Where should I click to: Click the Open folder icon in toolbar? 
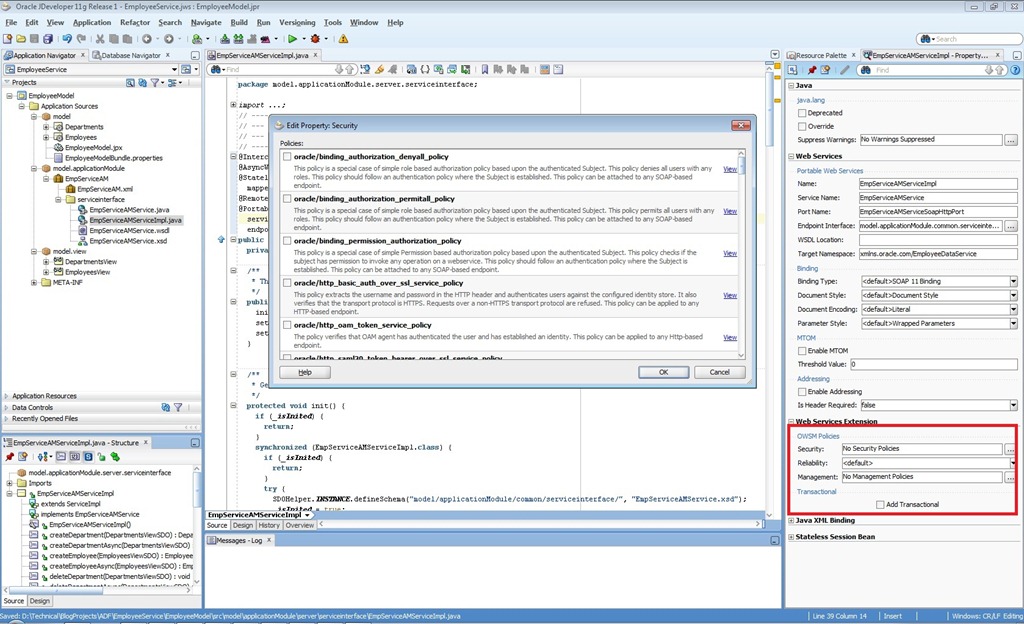(20, 39)
